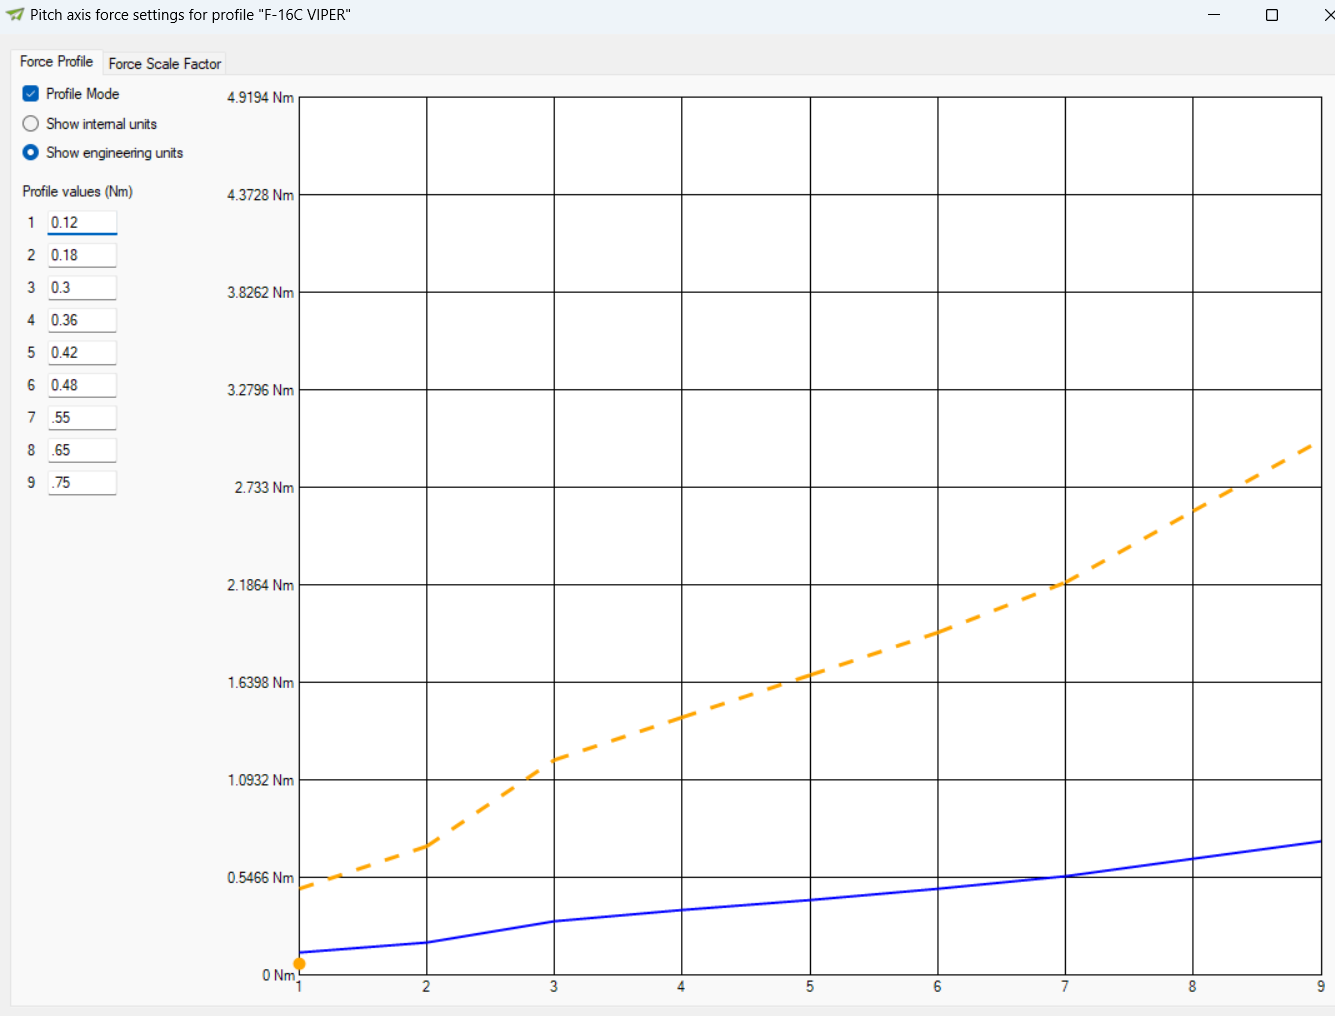The image size is (1335, 1016).
Task: Click profile value field 7 containing .55
Action: 82,418
